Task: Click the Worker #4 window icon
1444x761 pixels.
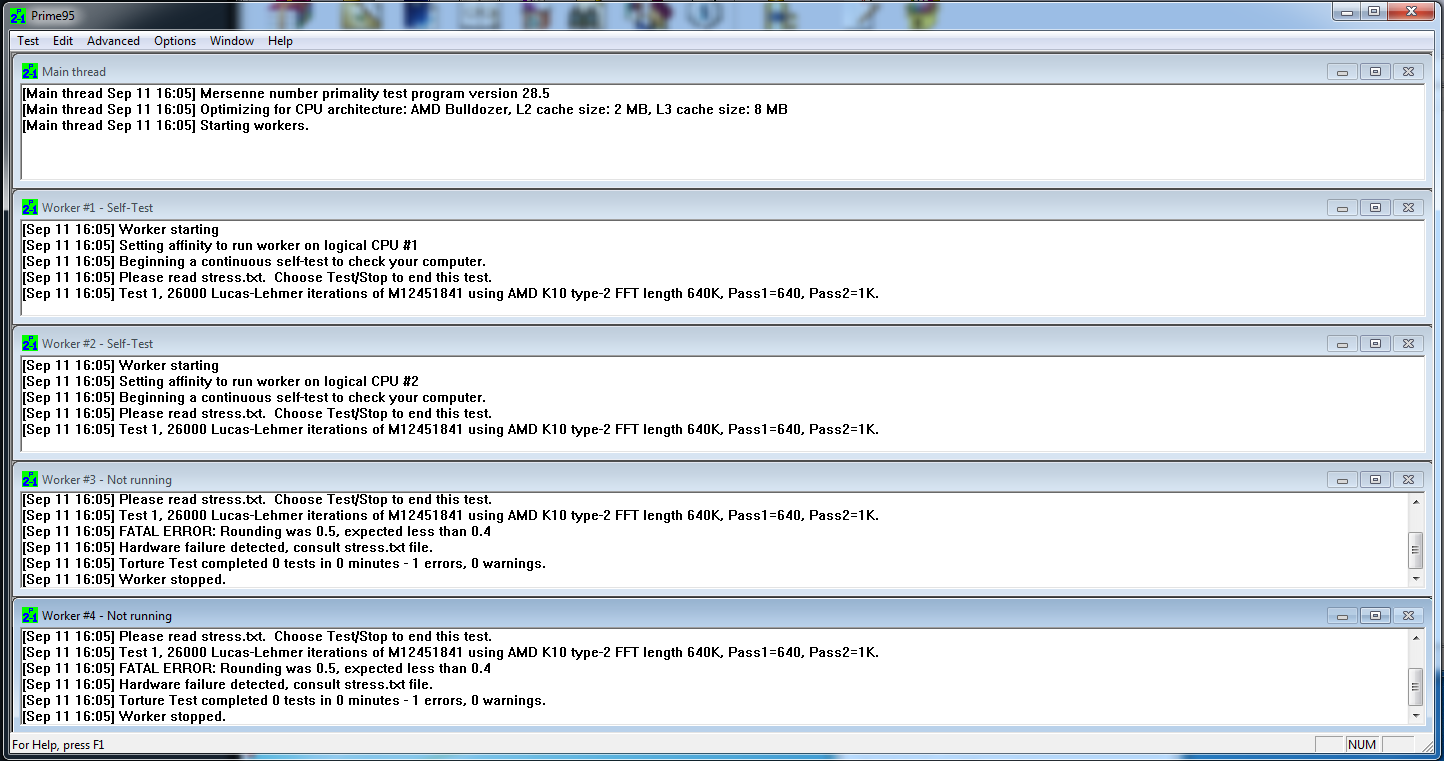Action: 30,616
